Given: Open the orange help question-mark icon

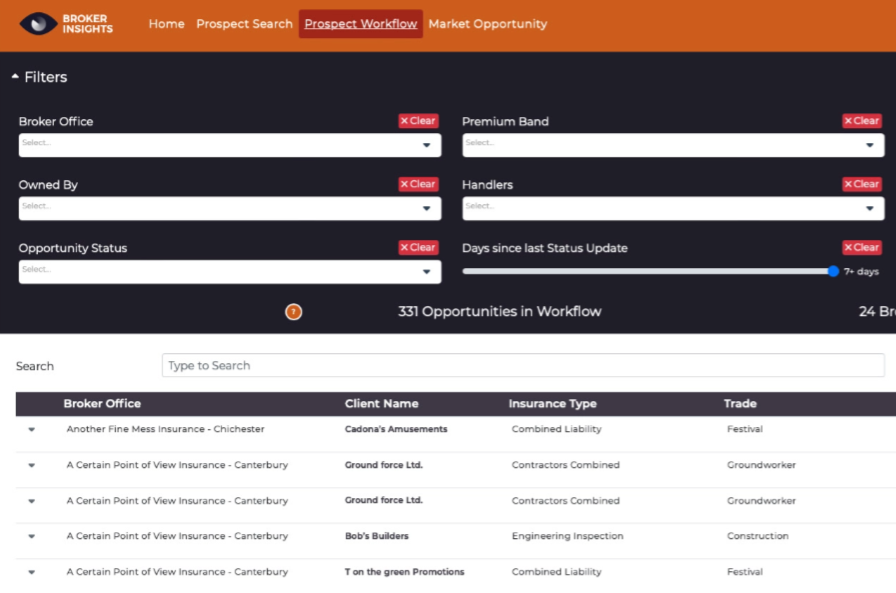Looking at the screenshot, I should pyautogui.click(x=293, y=312).
